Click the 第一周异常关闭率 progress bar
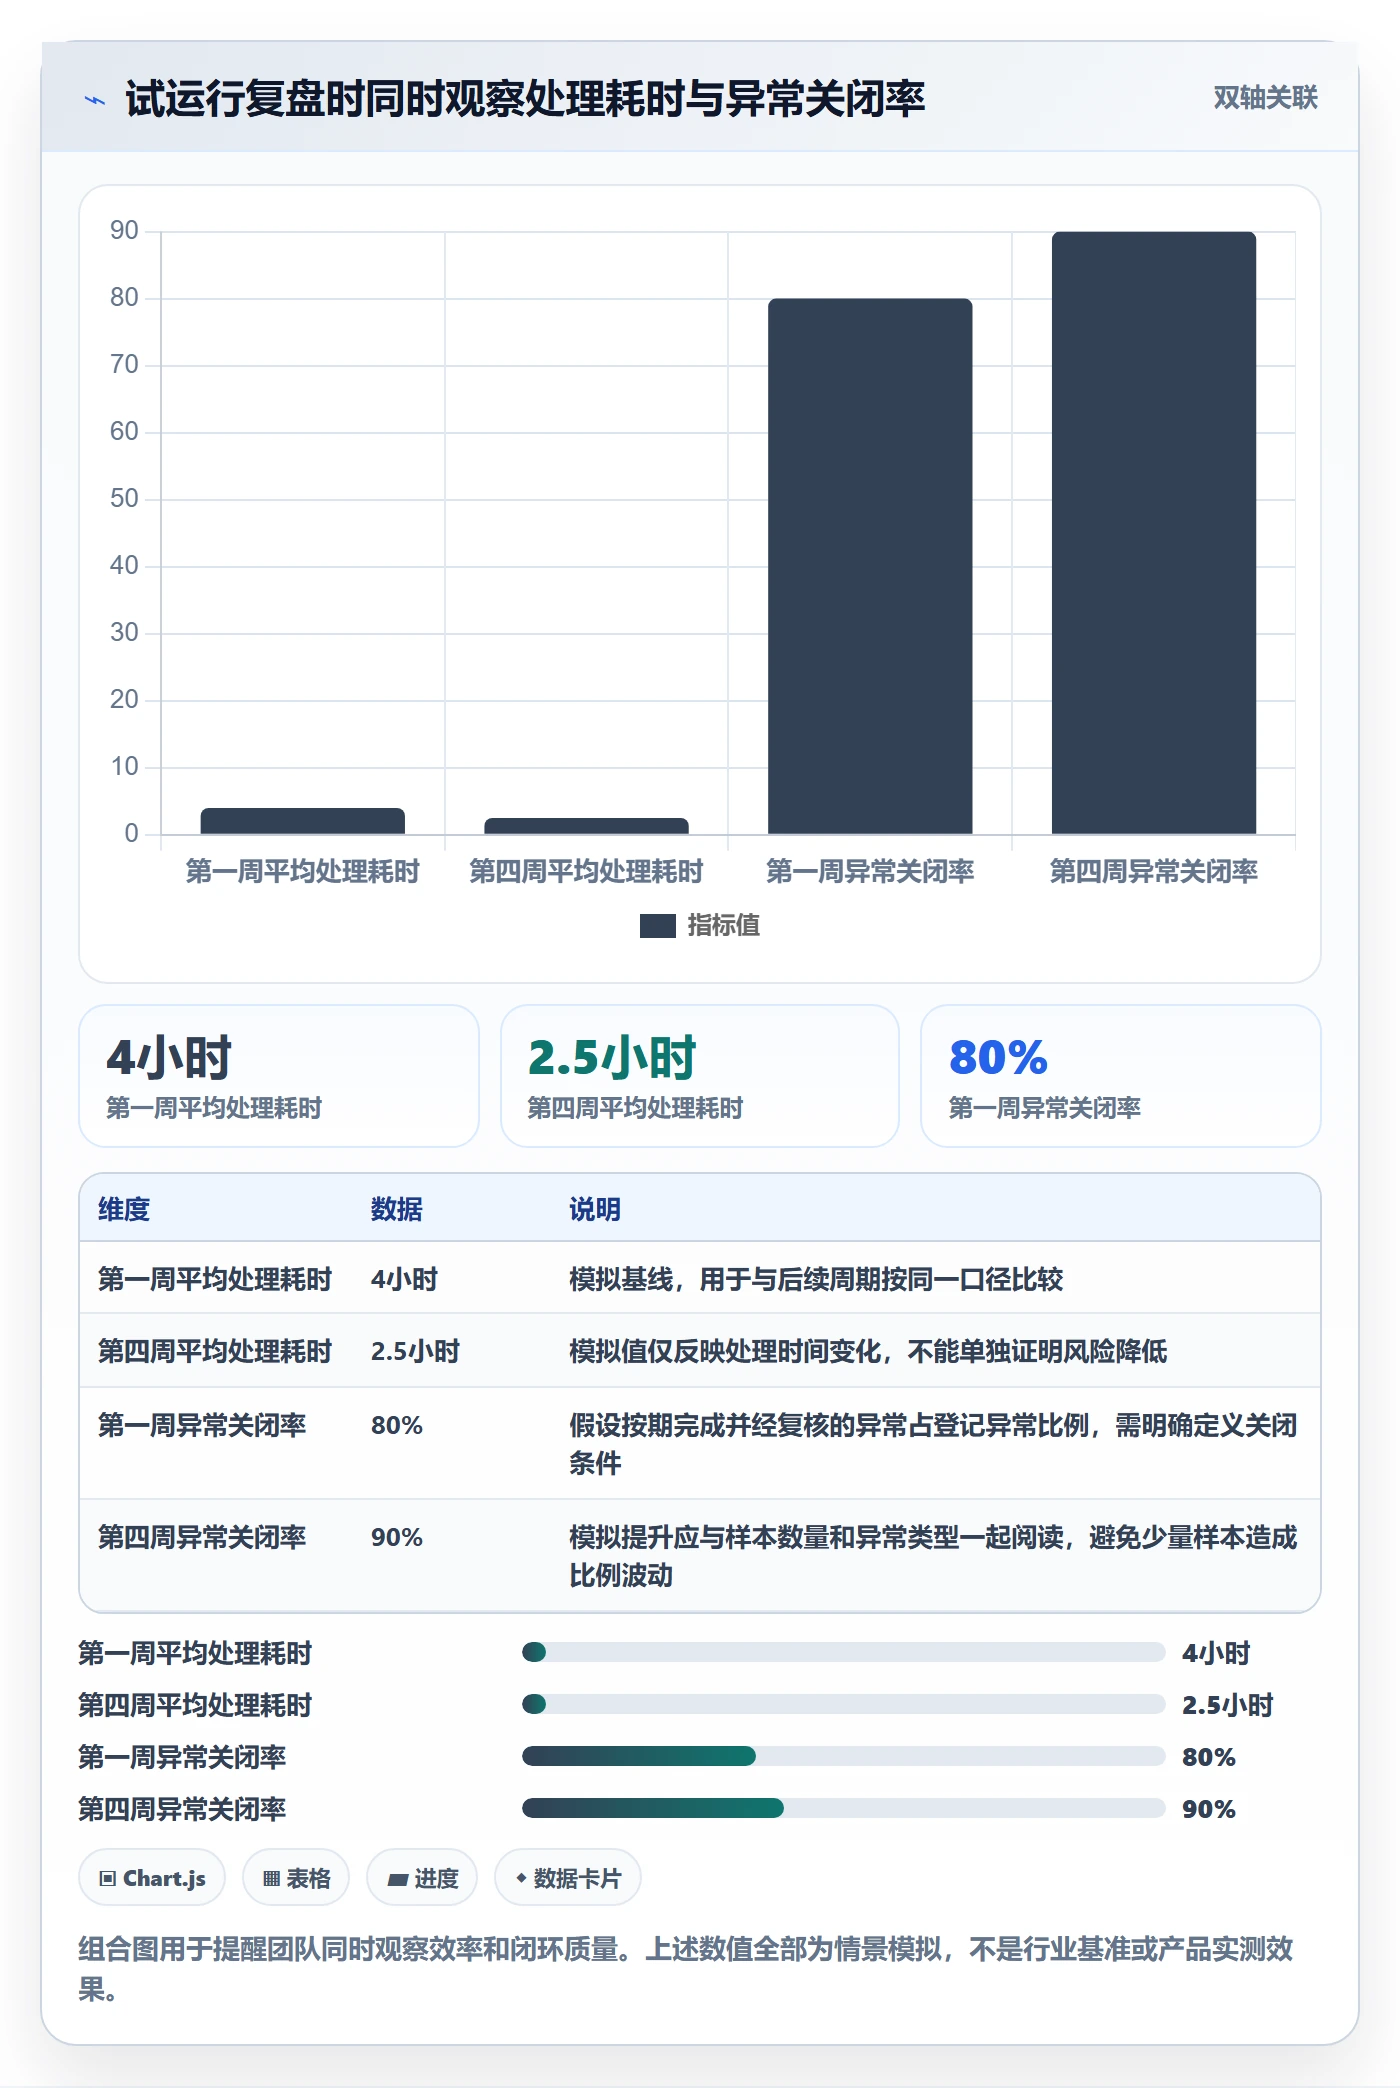Viewport: 1400px width, 2088px height. [x=843, y=1756]
